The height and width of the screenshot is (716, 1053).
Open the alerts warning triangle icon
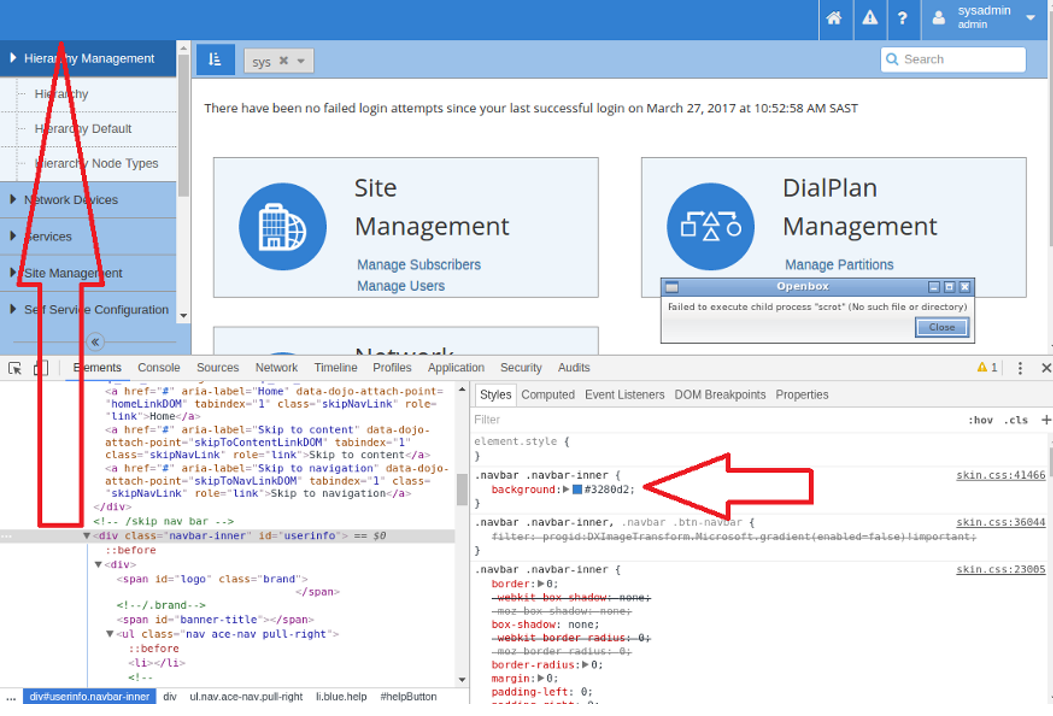(869, 18)
